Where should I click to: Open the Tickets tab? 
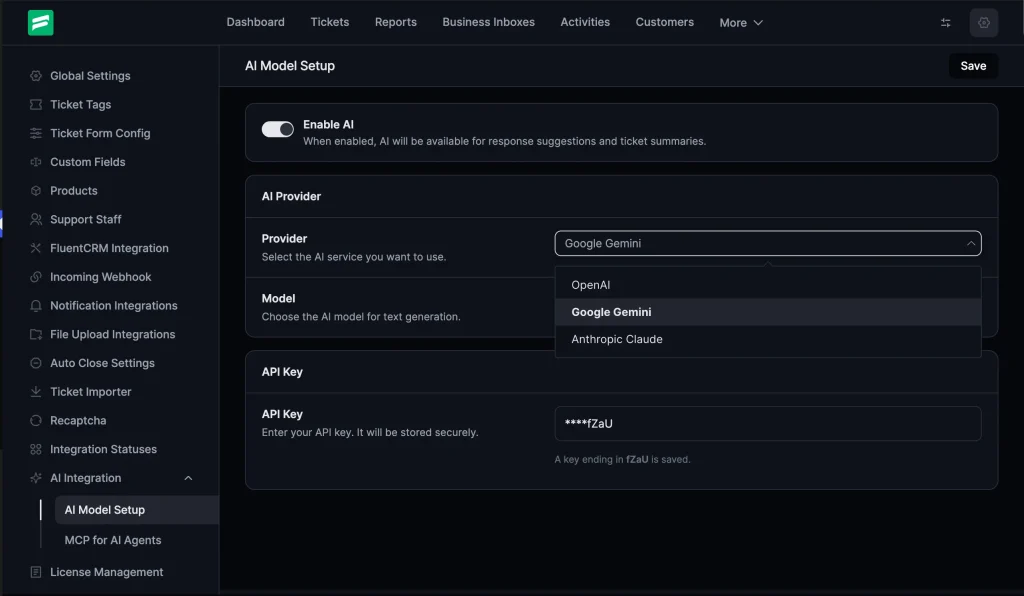[x=330, y=22]
